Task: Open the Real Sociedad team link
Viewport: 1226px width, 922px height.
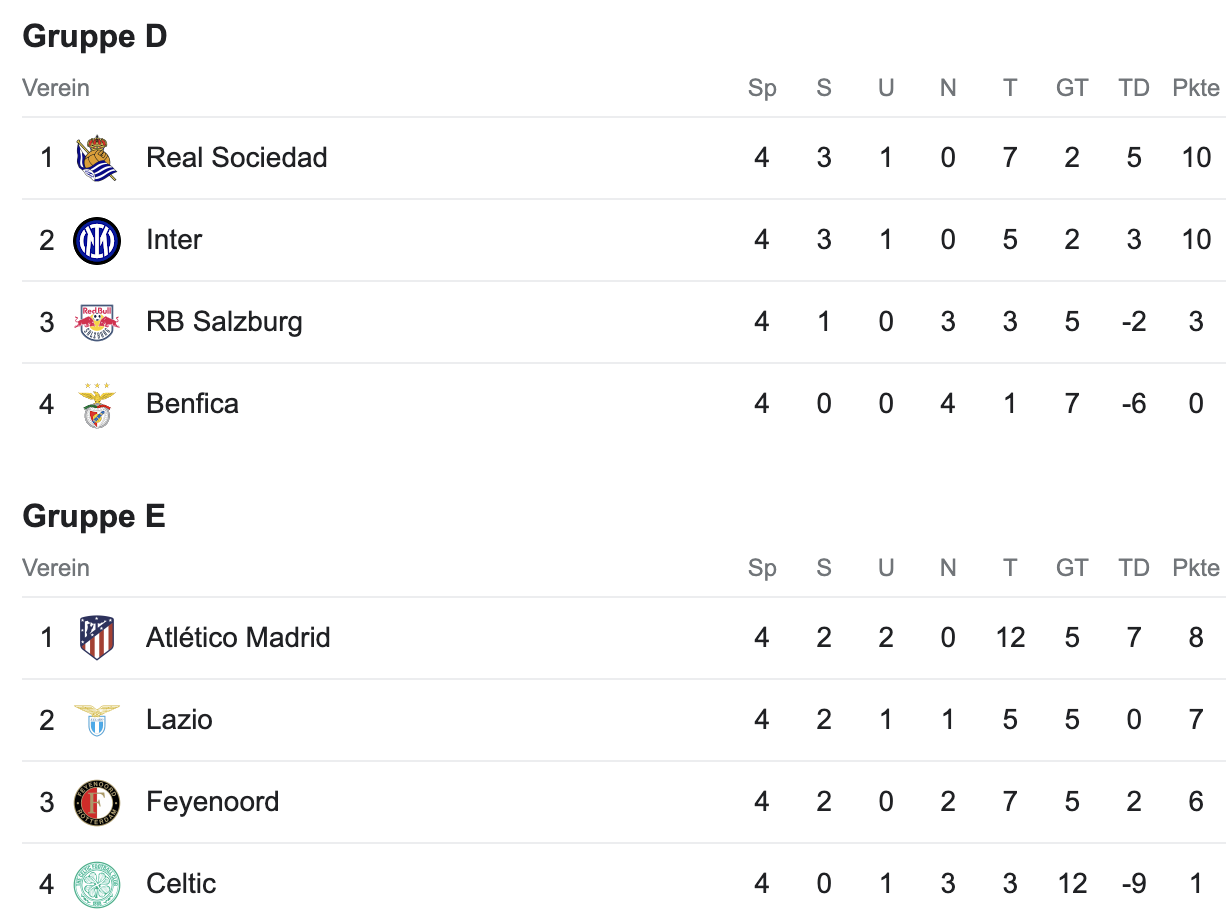Action: (x=237, y=157)
